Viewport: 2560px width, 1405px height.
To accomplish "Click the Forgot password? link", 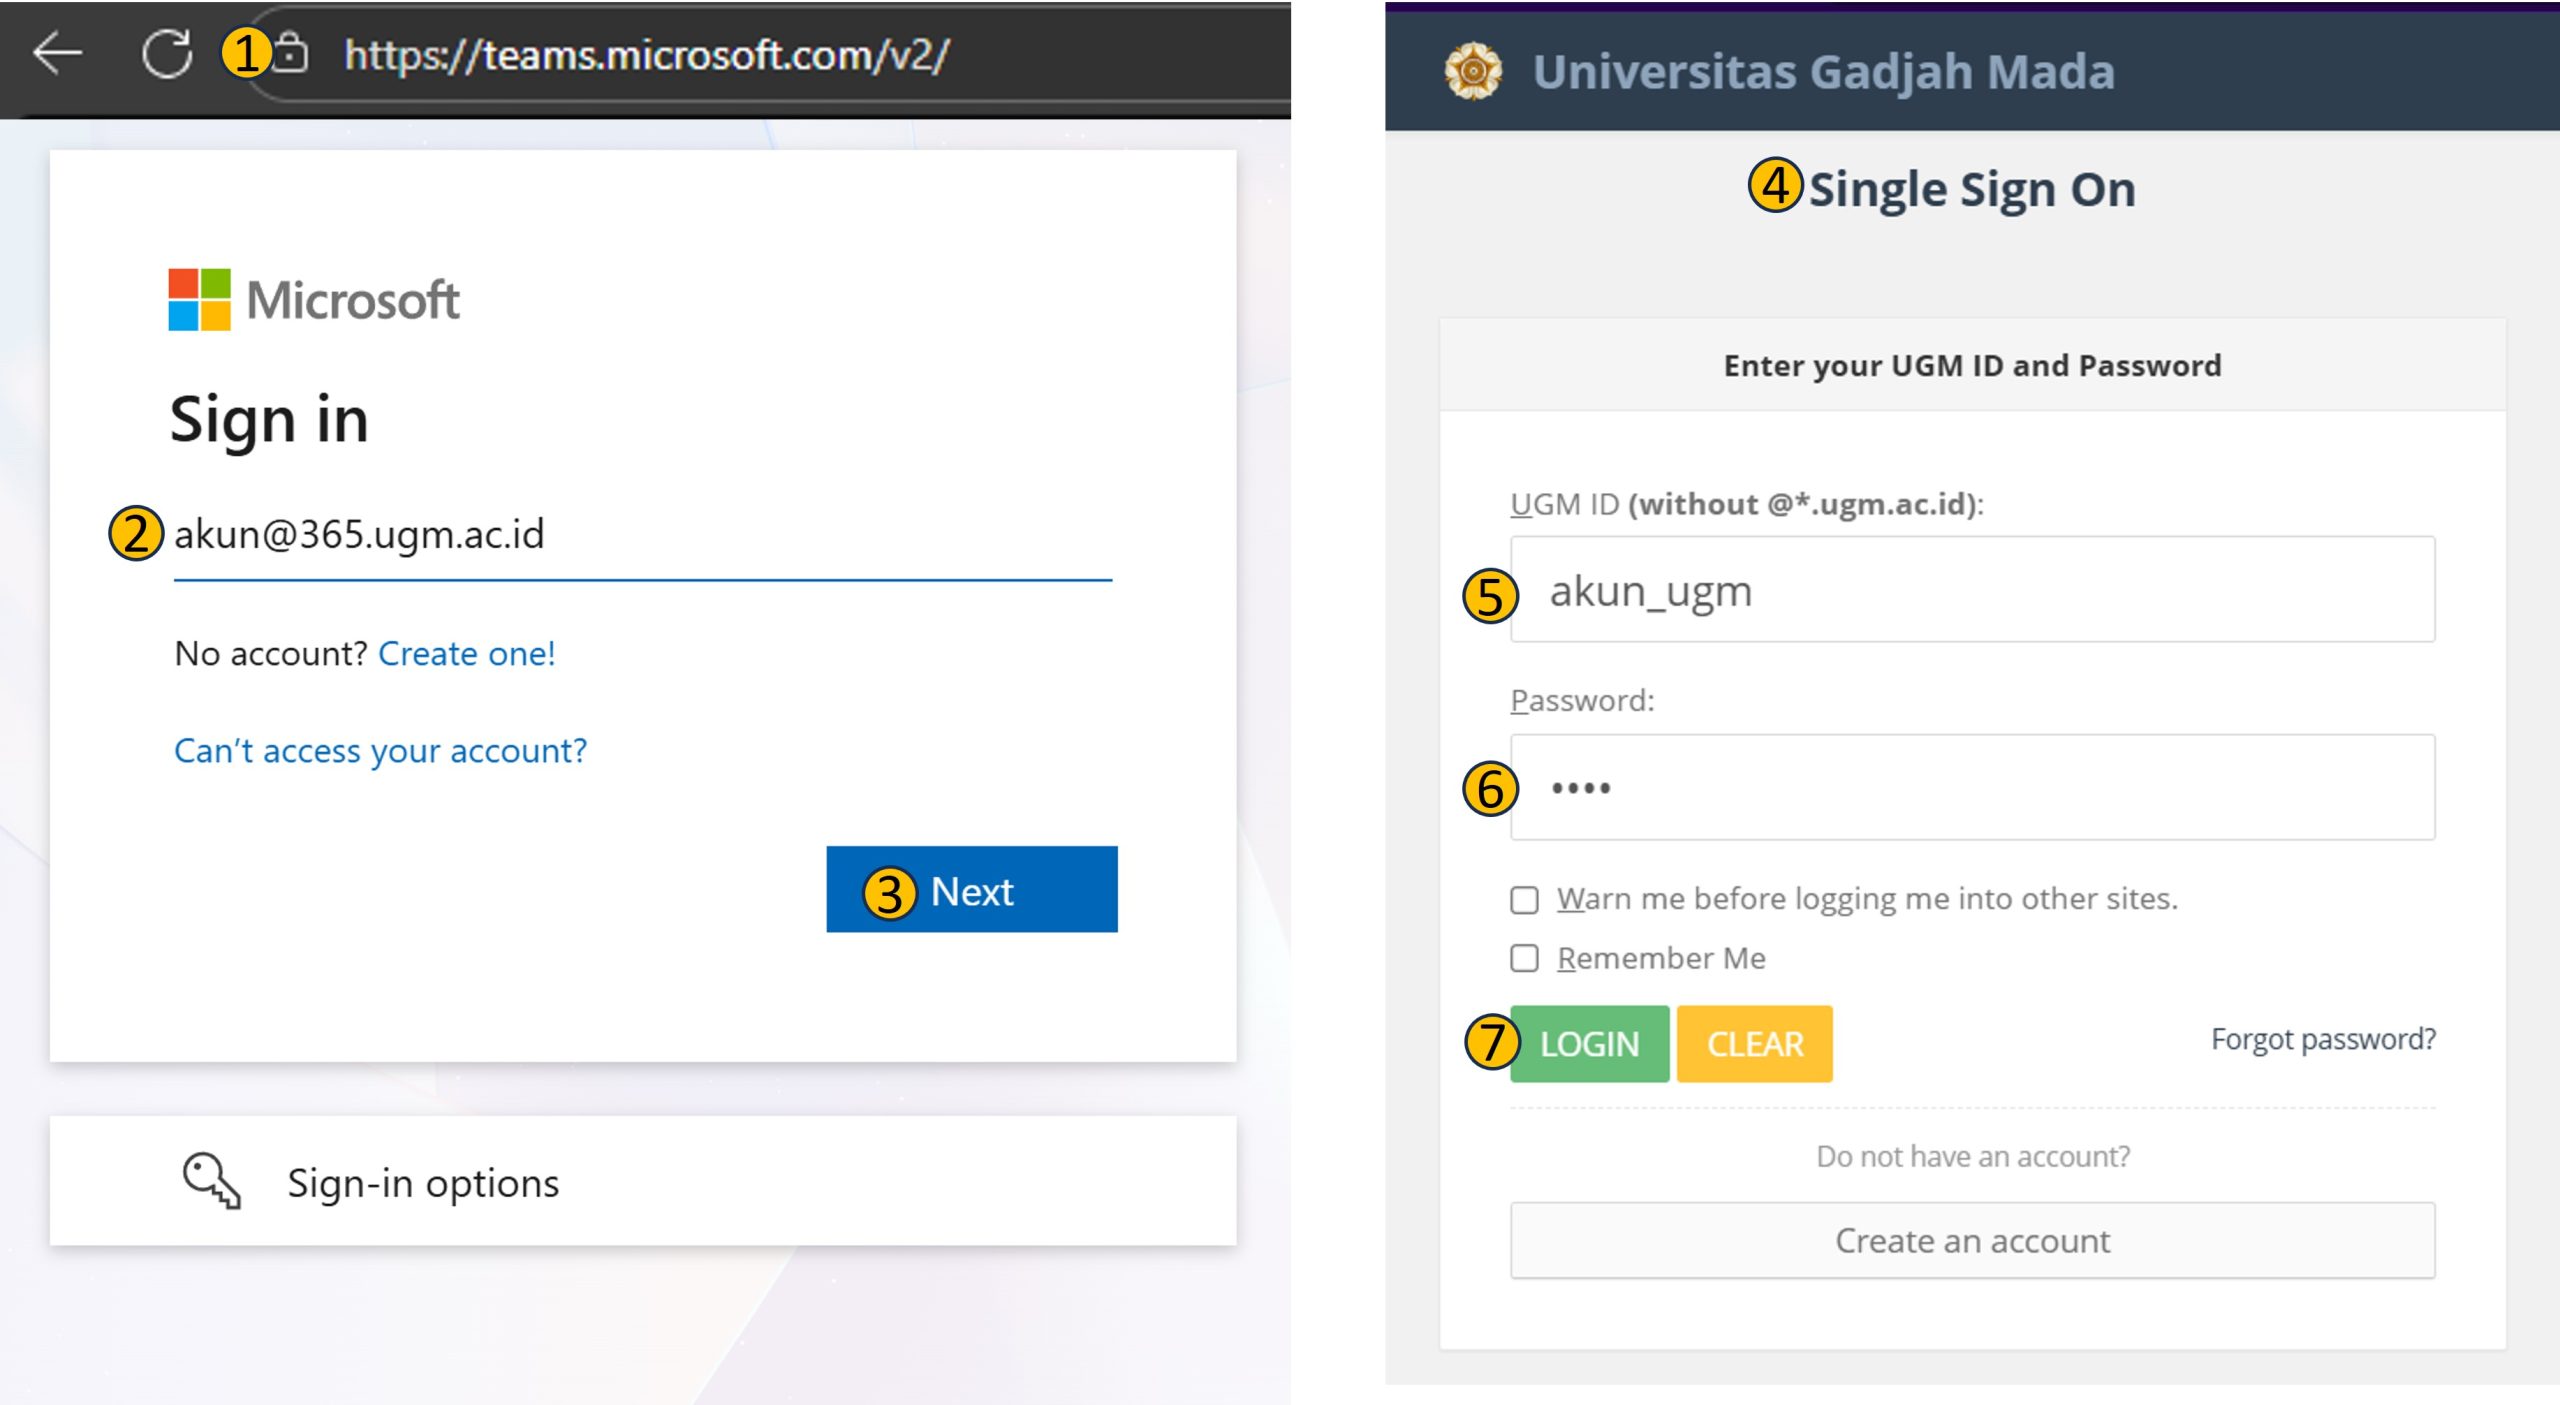I will (x=2322, y=1039).
